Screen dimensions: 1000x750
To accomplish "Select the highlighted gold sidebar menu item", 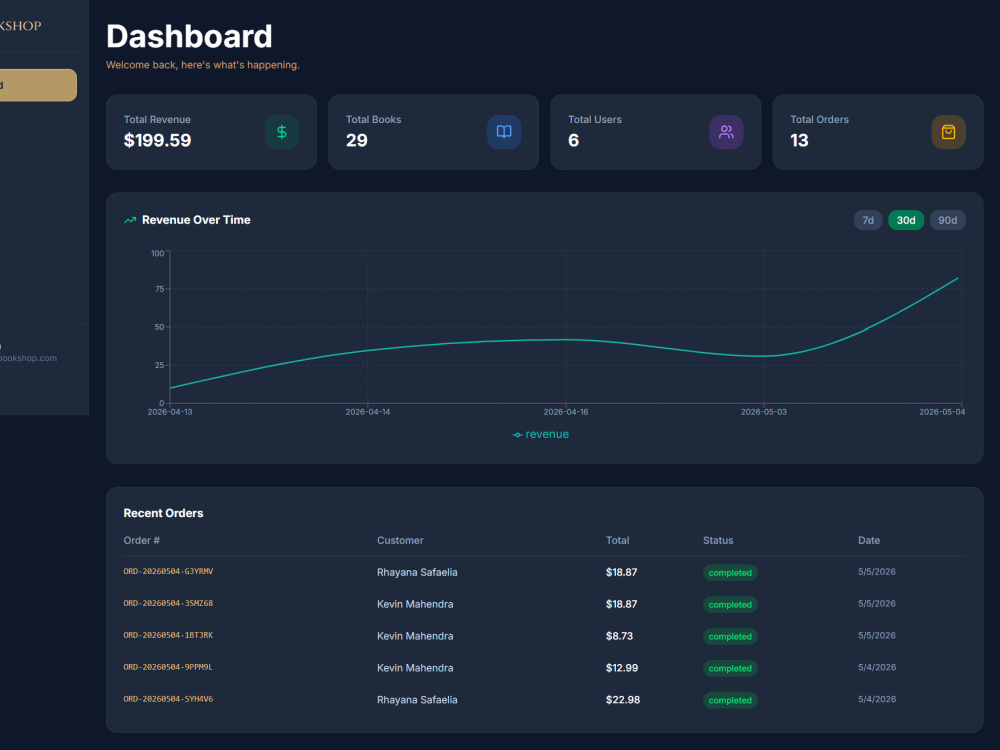I will point(37,85).
